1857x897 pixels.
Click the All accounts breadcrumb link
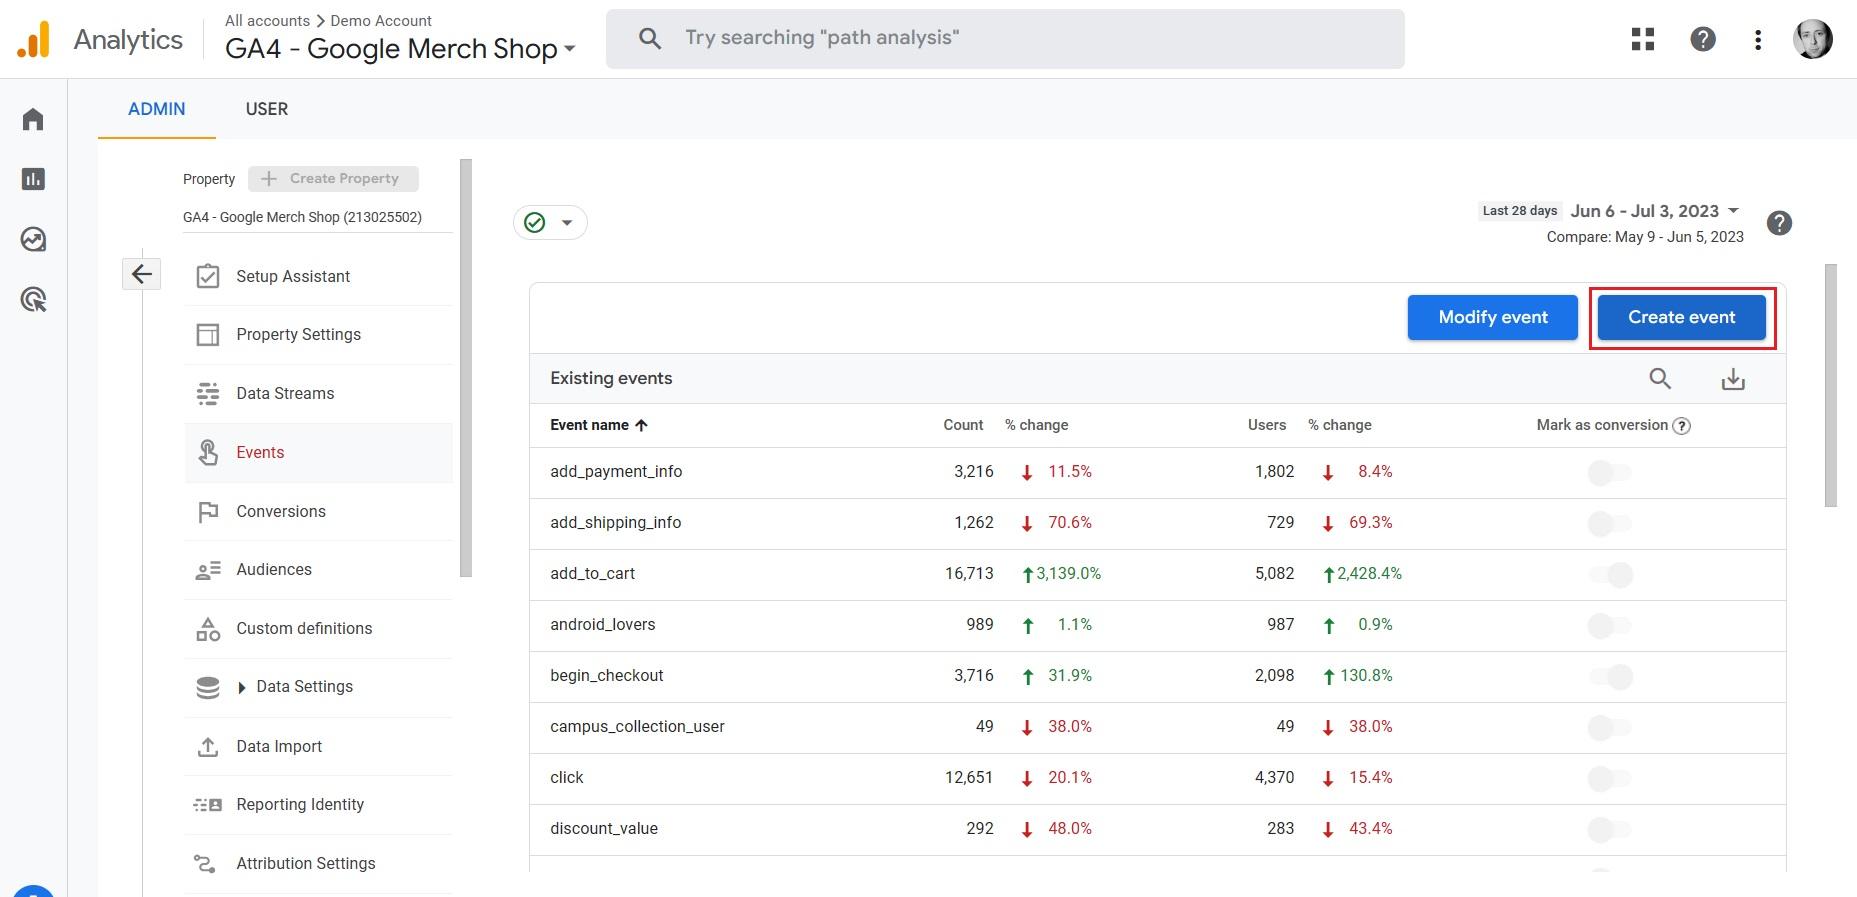267,20
